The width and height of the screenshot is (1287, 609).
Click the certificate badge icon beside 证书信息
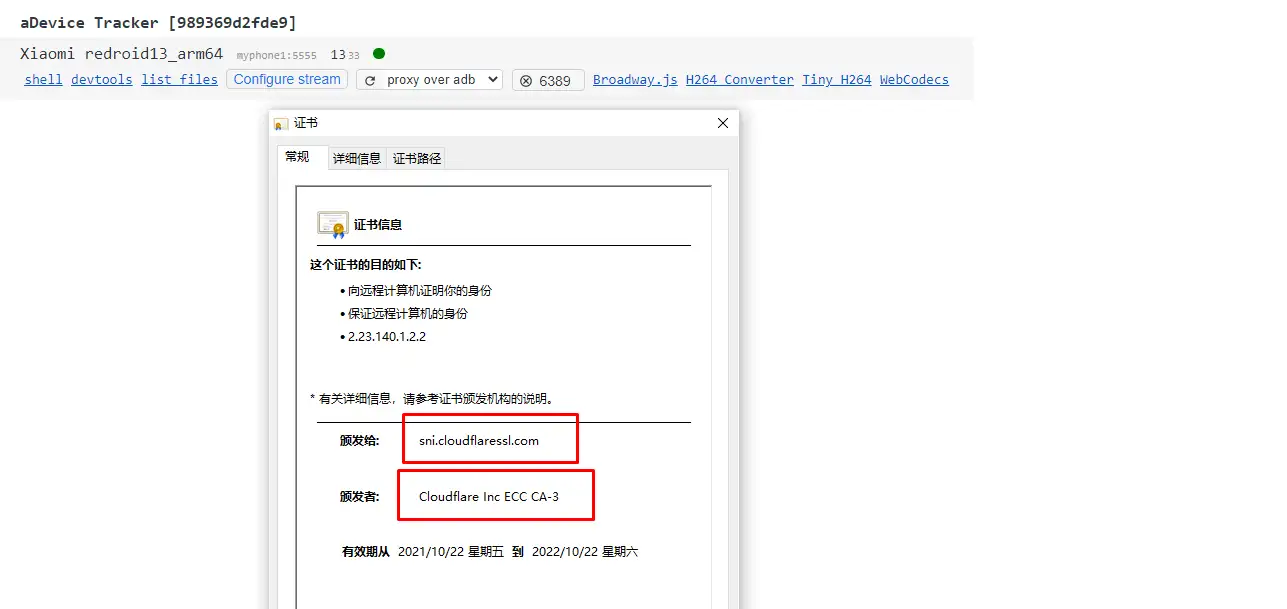(333, 225)
